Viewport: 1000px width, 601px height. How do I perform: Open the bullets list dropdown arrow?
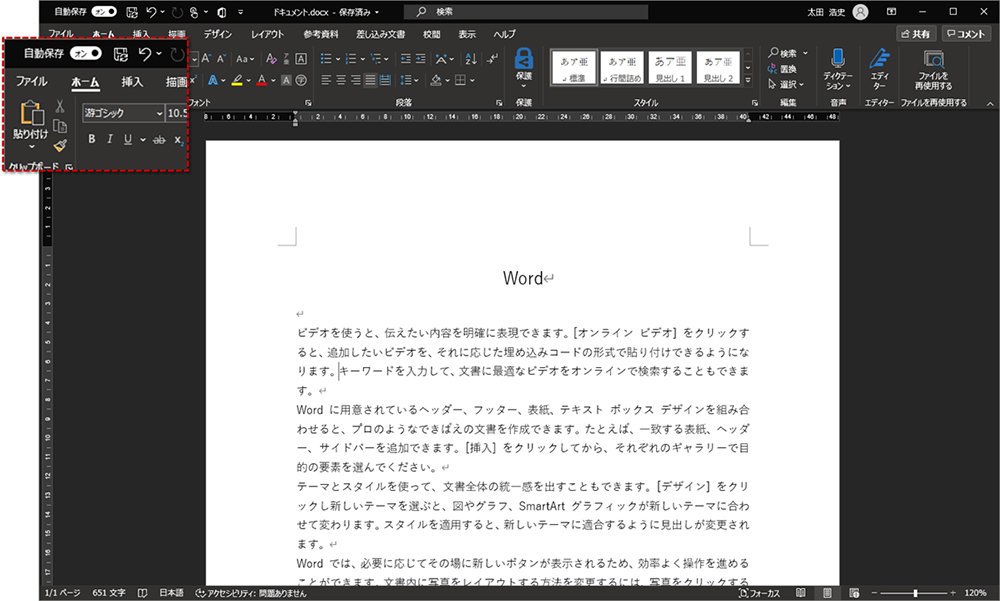337,59
